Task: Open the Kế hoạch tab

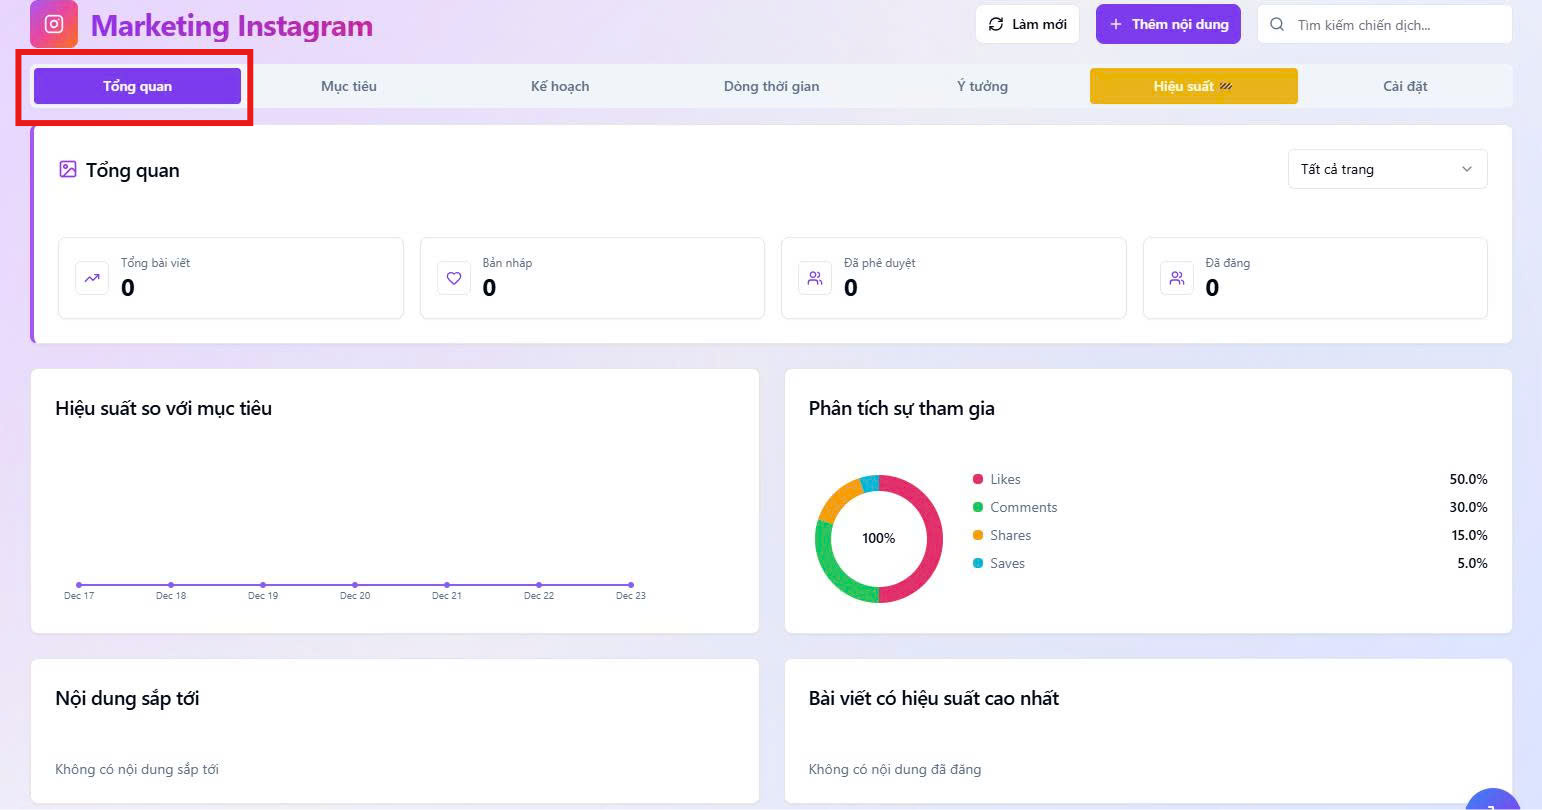Action: click(560, 86)
